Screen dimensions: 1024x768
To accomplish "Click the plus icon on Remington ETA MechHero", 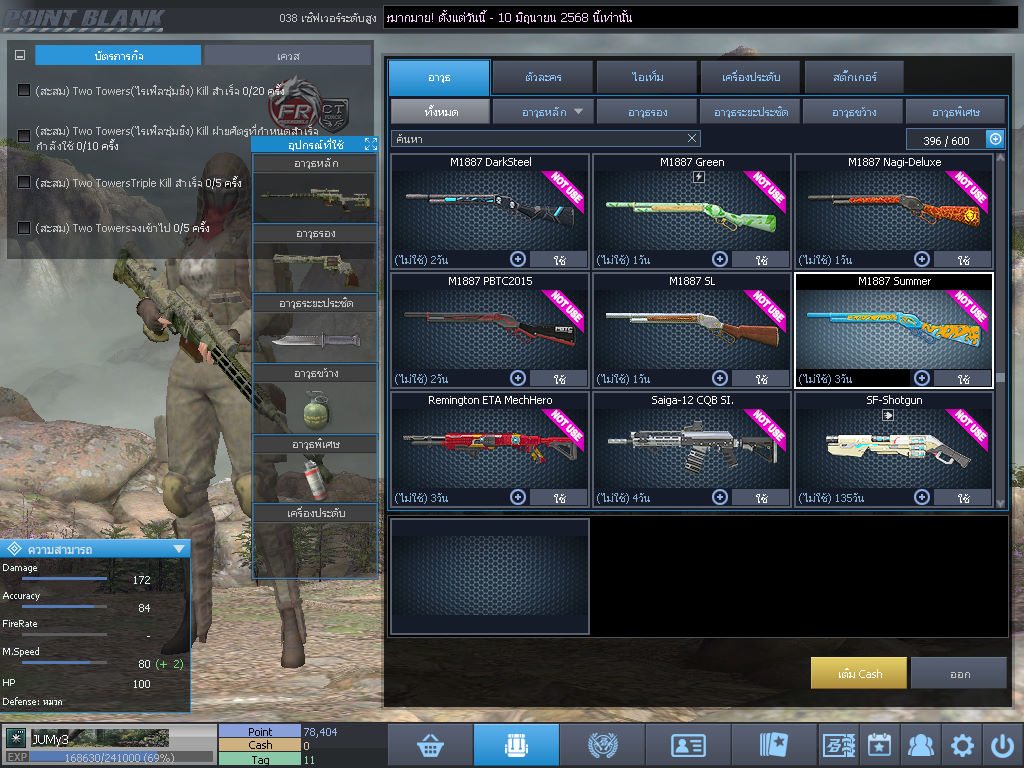I will pyautogui.click(x=518, y=497).
